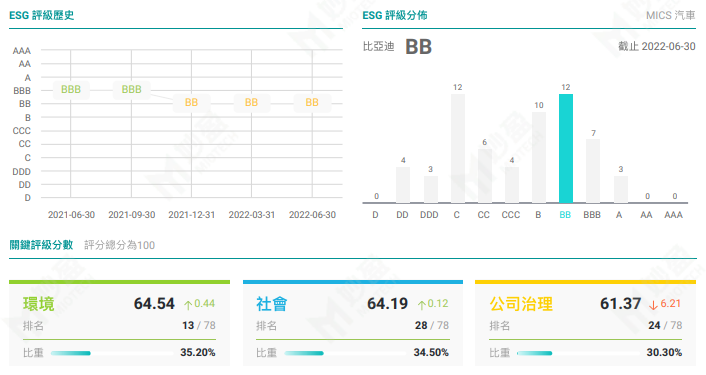Click the BB marker at 2022-03-31
The width and height of the screenshot is (706, 375).
point(251,103)
